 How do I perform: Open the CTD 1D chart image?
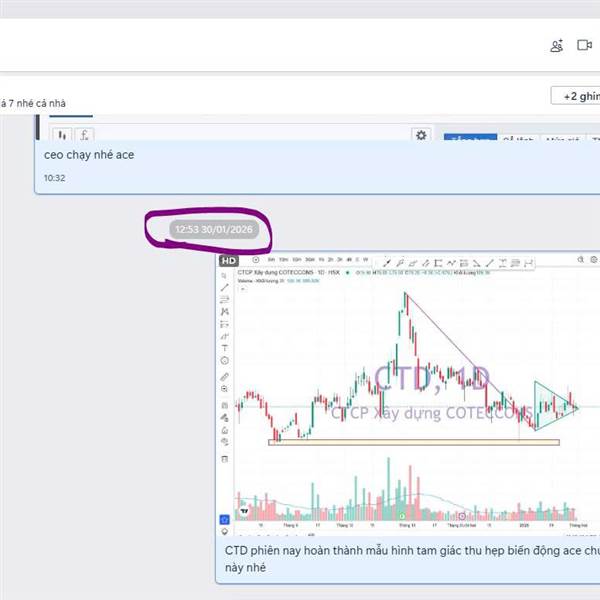(408, 395)
